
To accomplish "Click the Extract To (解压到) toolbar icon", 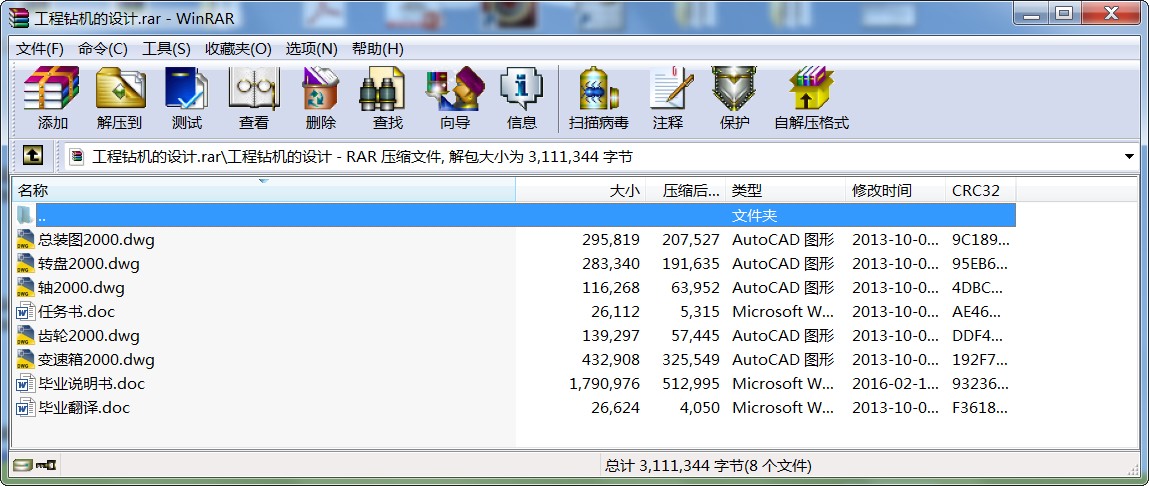I will click(119, 88).
